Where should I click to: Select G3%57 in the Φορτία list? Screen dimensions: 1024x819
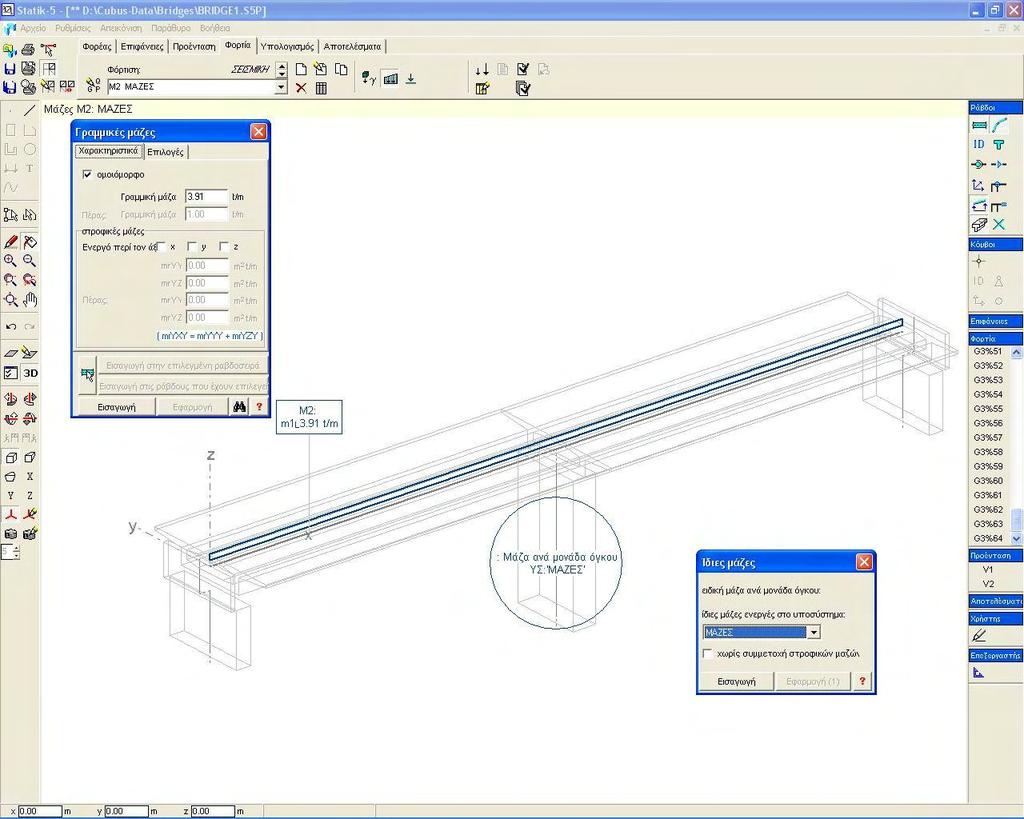pos(989,438)
